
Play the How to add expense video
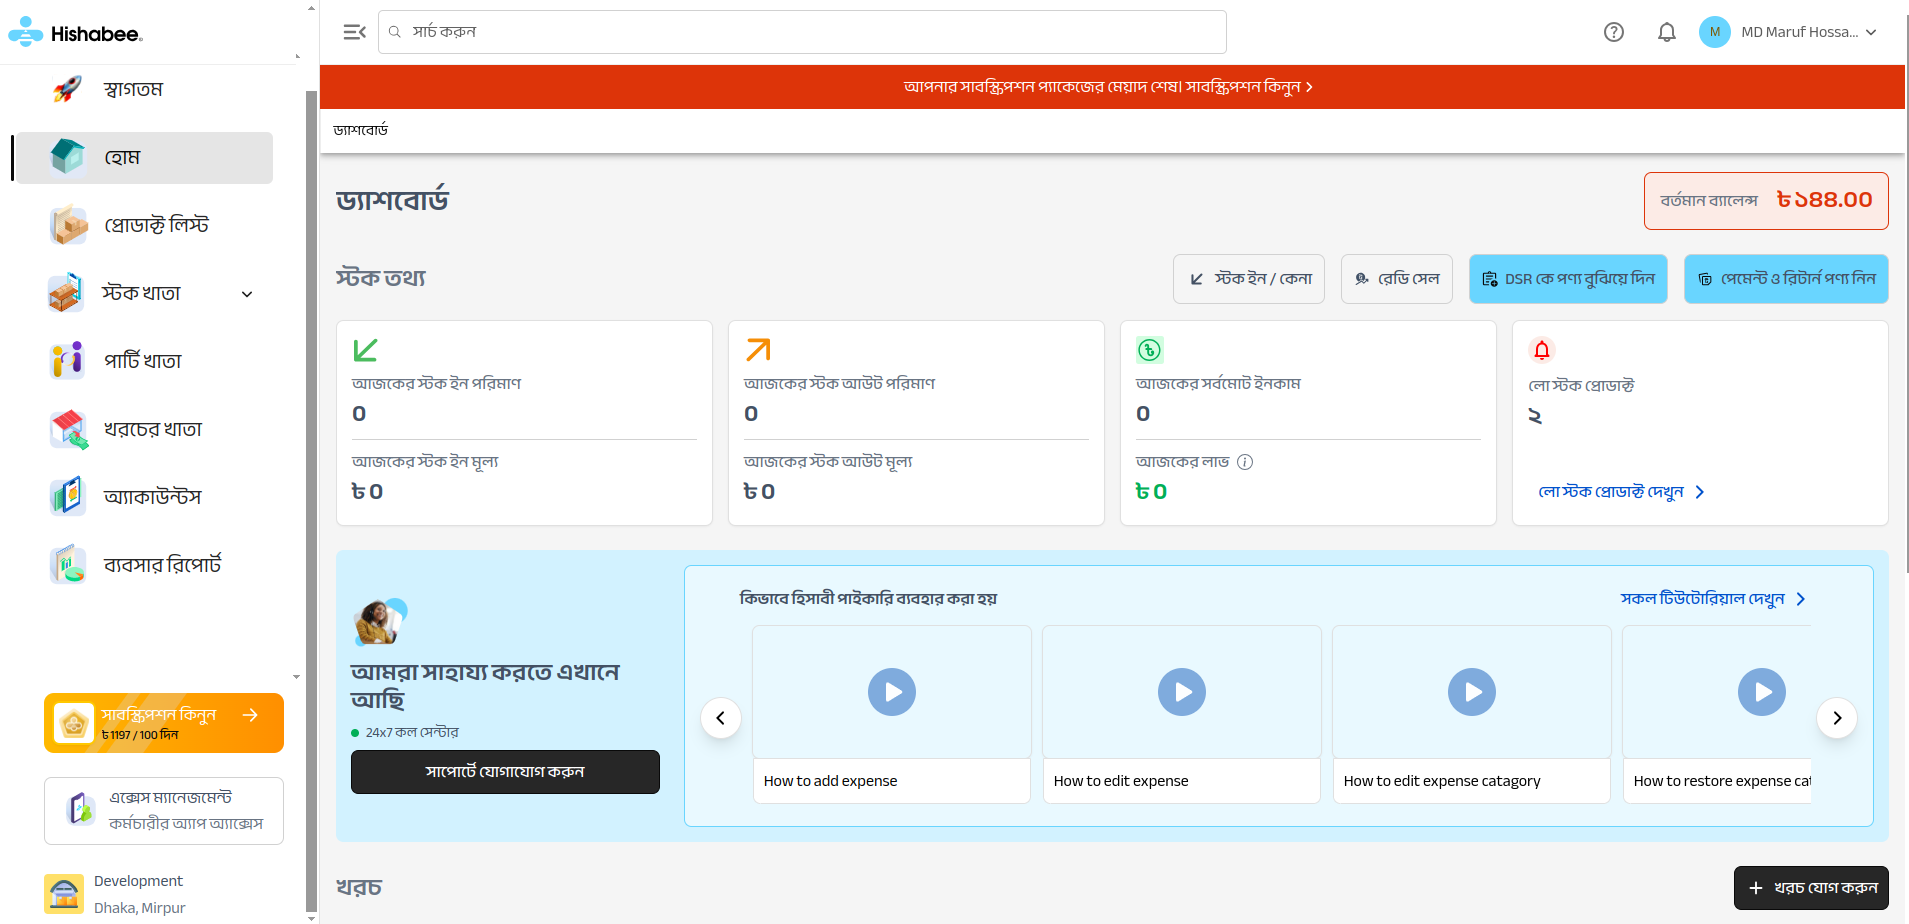pos(892,692)
